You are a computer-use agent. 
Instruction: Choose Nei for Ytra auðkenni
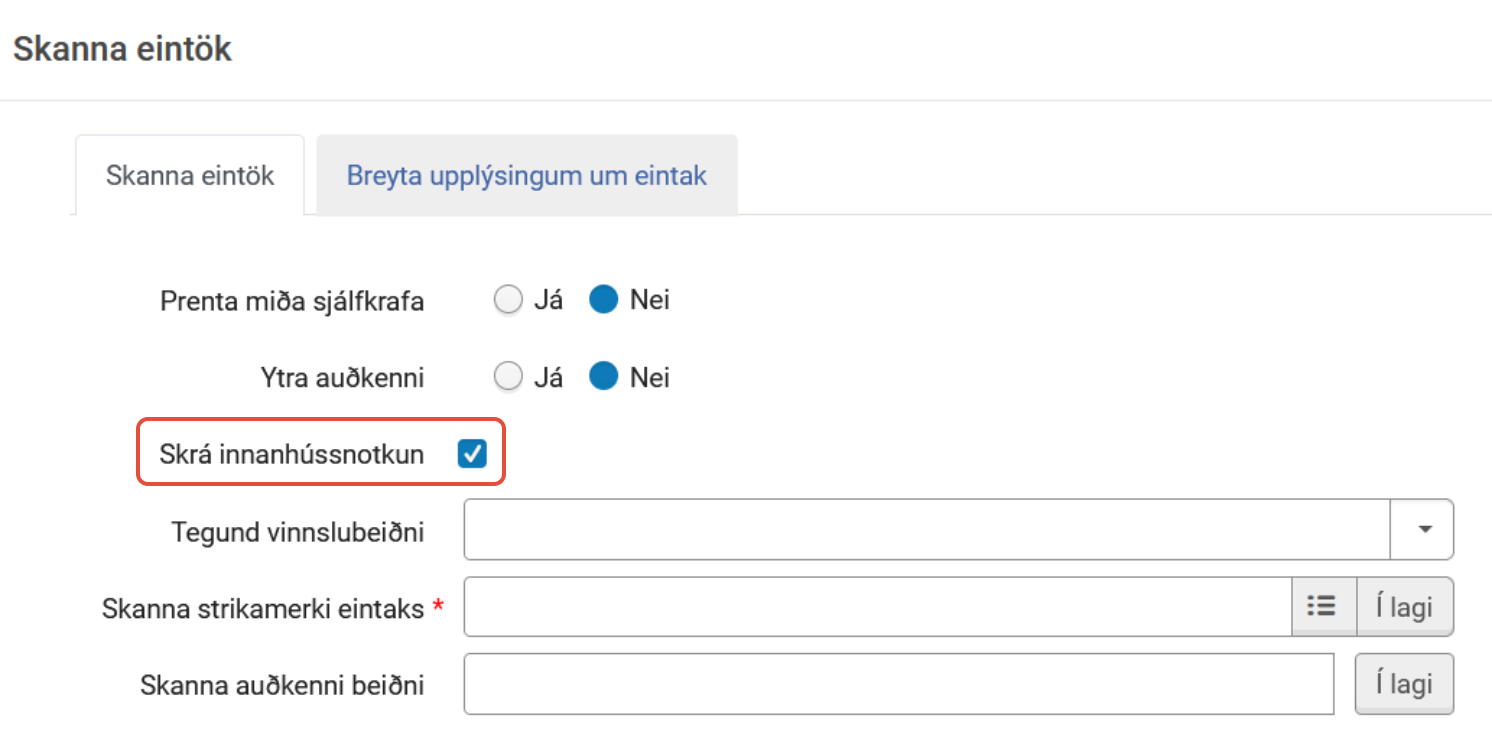(x=604, y=377)
